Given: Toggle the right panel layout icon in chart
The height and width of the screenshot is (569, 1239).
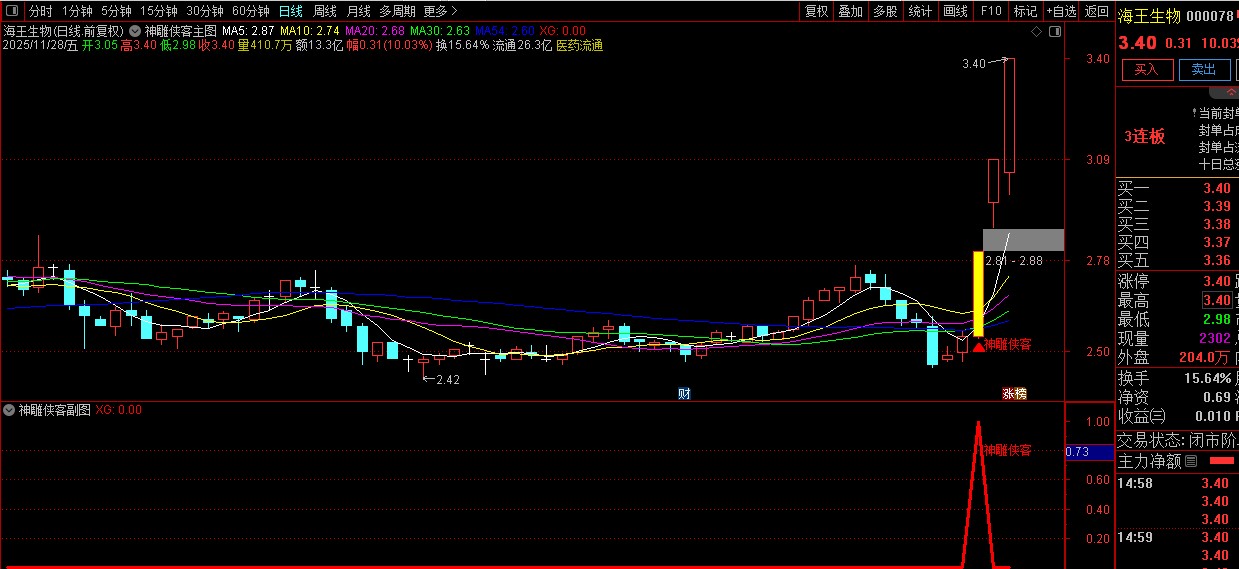Looking at the screenshot, I should 1053,32.
